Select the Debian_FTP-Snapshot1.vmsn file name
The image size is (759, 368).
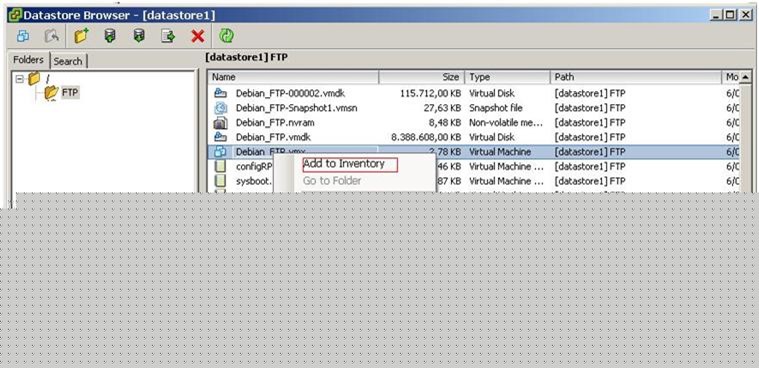point(297,108)
